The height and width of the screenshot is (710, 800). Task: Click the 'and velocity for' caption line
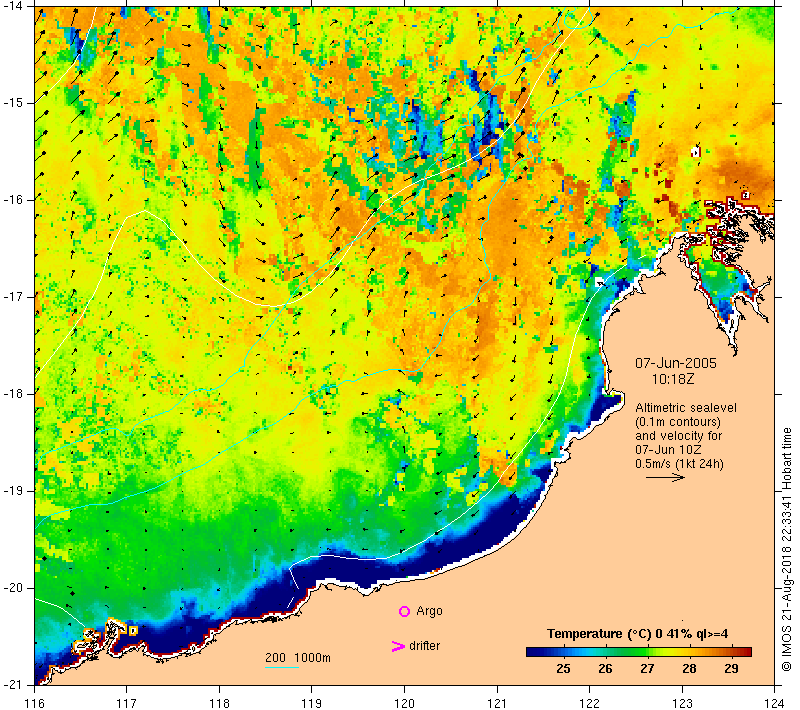coord(679,436)
